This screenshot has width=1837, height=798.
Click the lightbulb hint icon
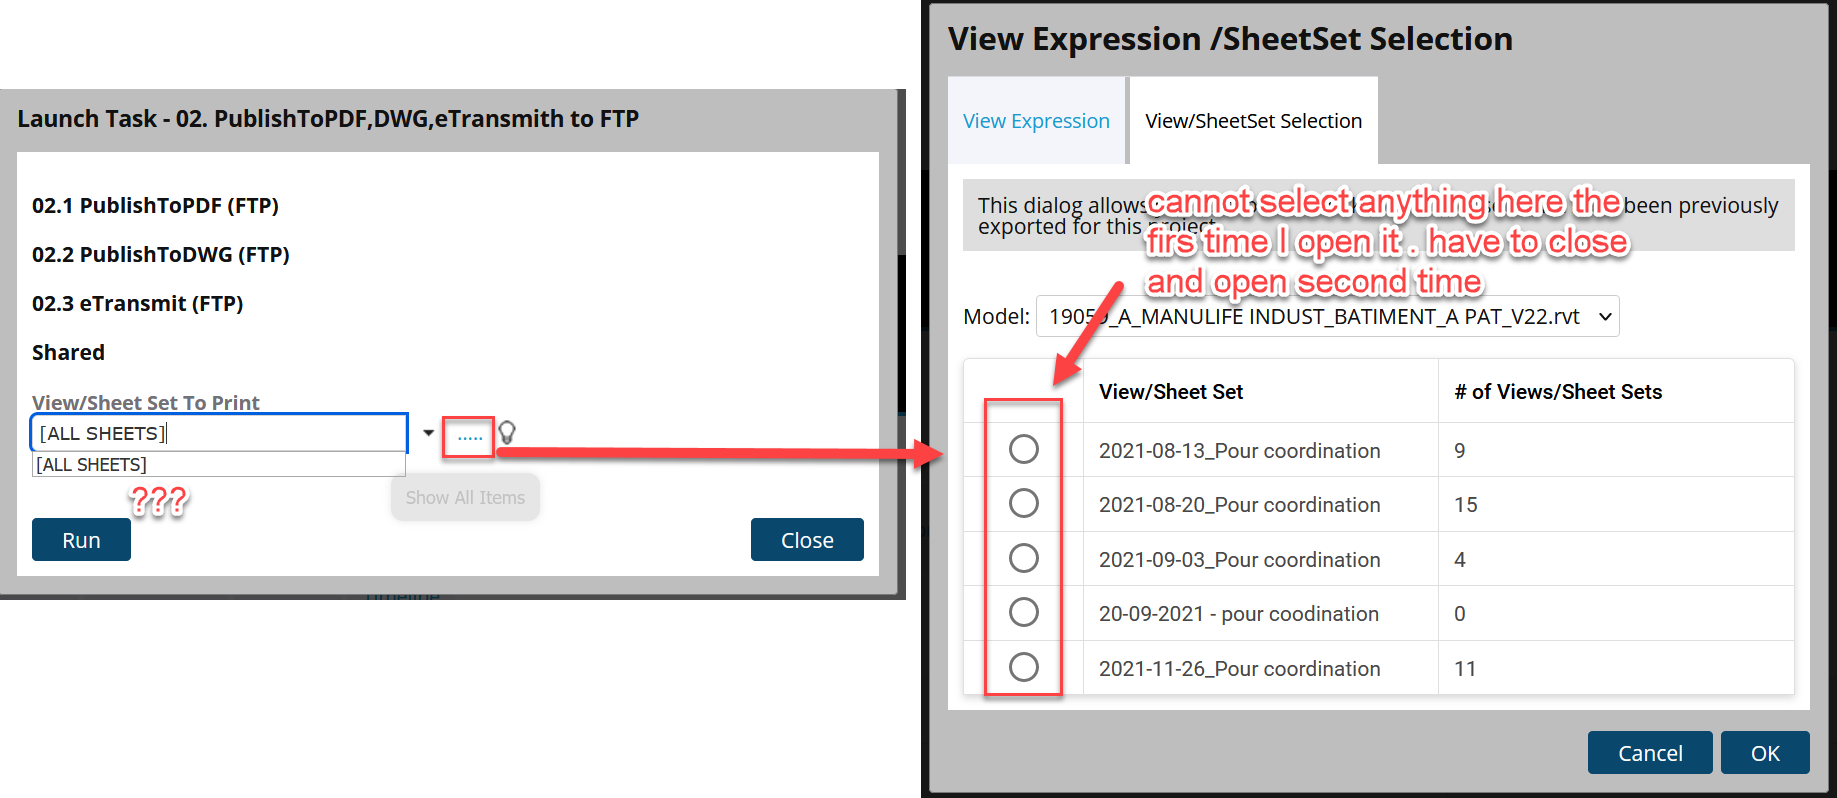click(x=507, y=433)
